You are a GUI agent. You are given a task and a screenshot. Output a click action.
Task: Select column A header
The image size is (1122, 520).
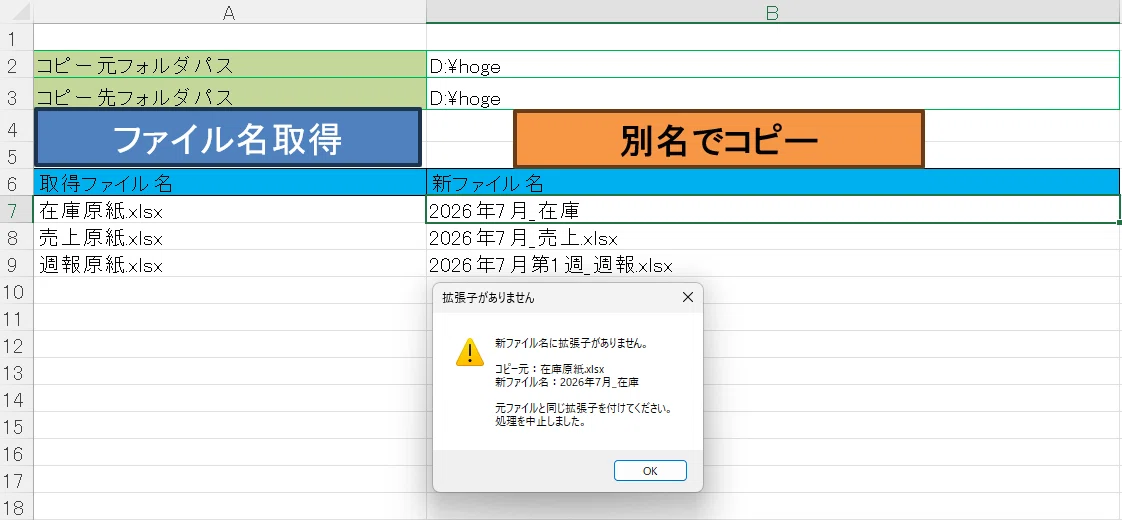click(230, 12)
